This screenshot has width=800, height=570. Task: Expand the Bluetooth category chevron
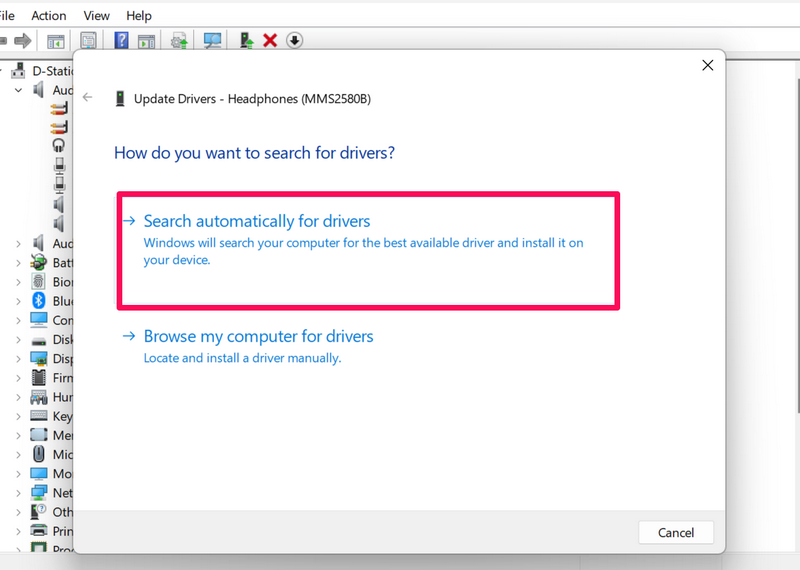[18, 301]
